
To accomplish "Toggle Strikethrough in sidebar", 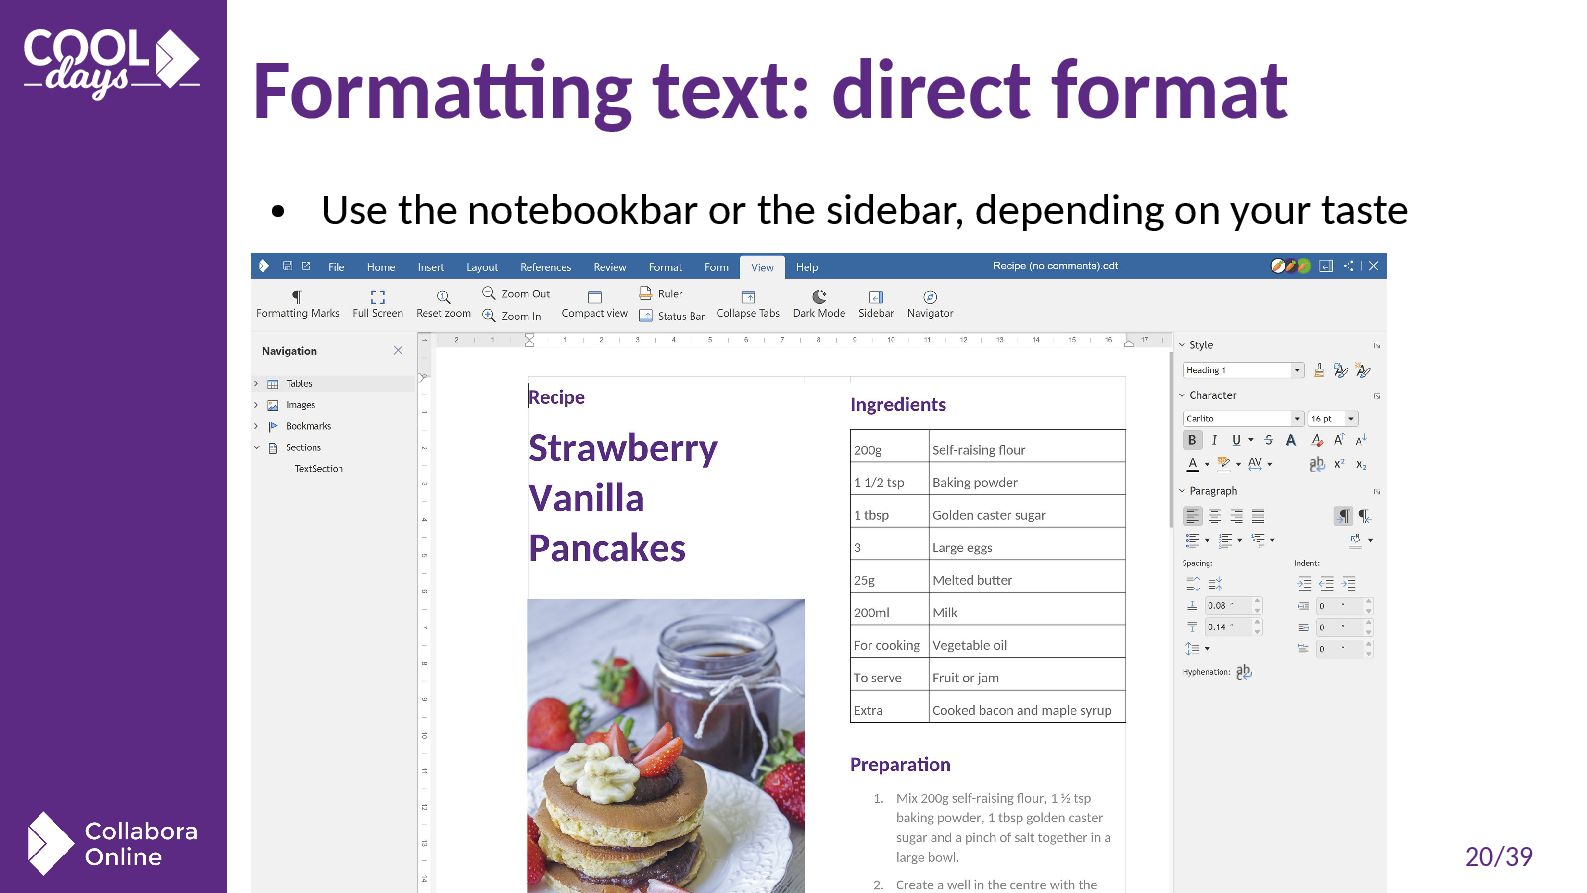I will coord(1268,440).
